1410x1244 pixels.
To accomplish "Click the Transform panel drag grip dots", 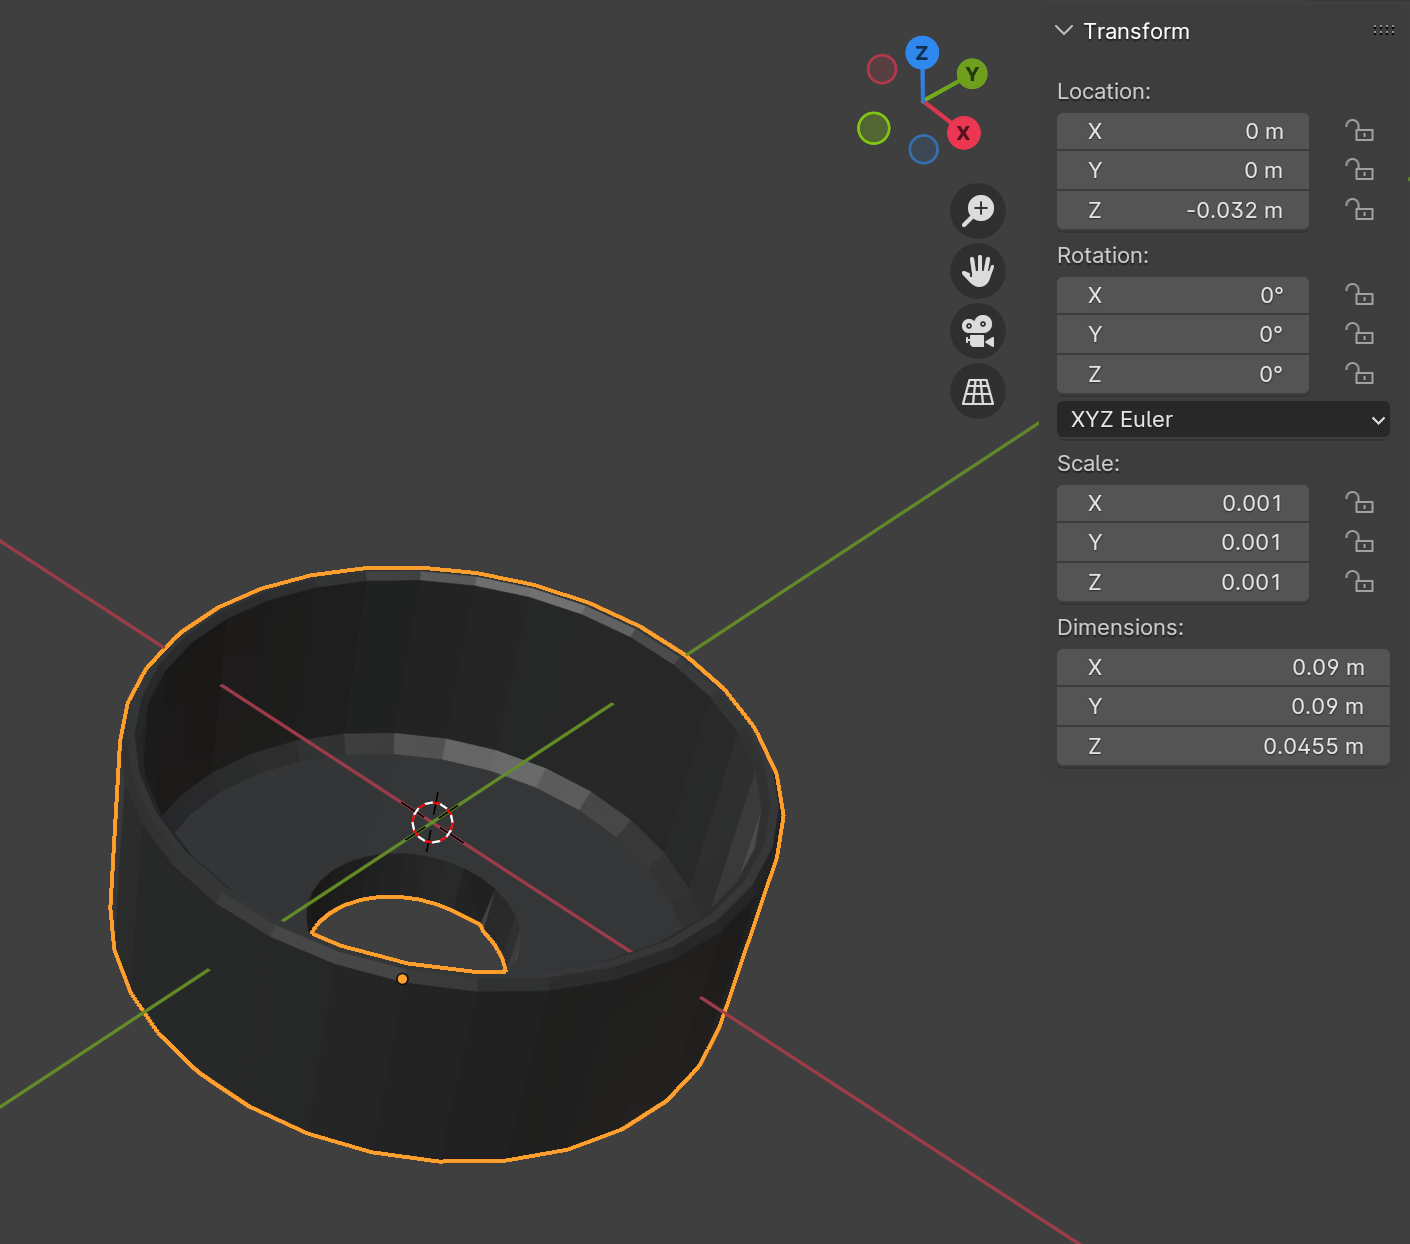I will [x=1383, y=31].
